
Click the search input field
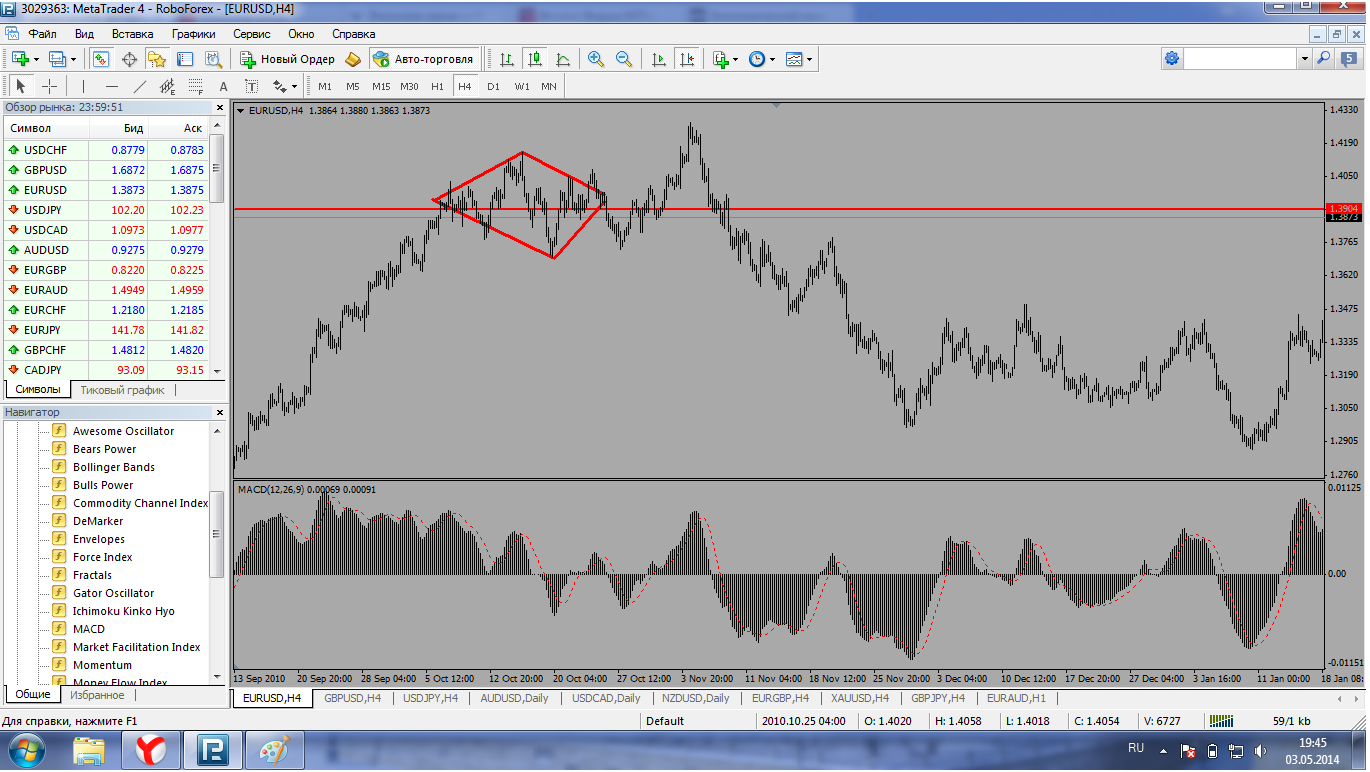click(1241, 59)
